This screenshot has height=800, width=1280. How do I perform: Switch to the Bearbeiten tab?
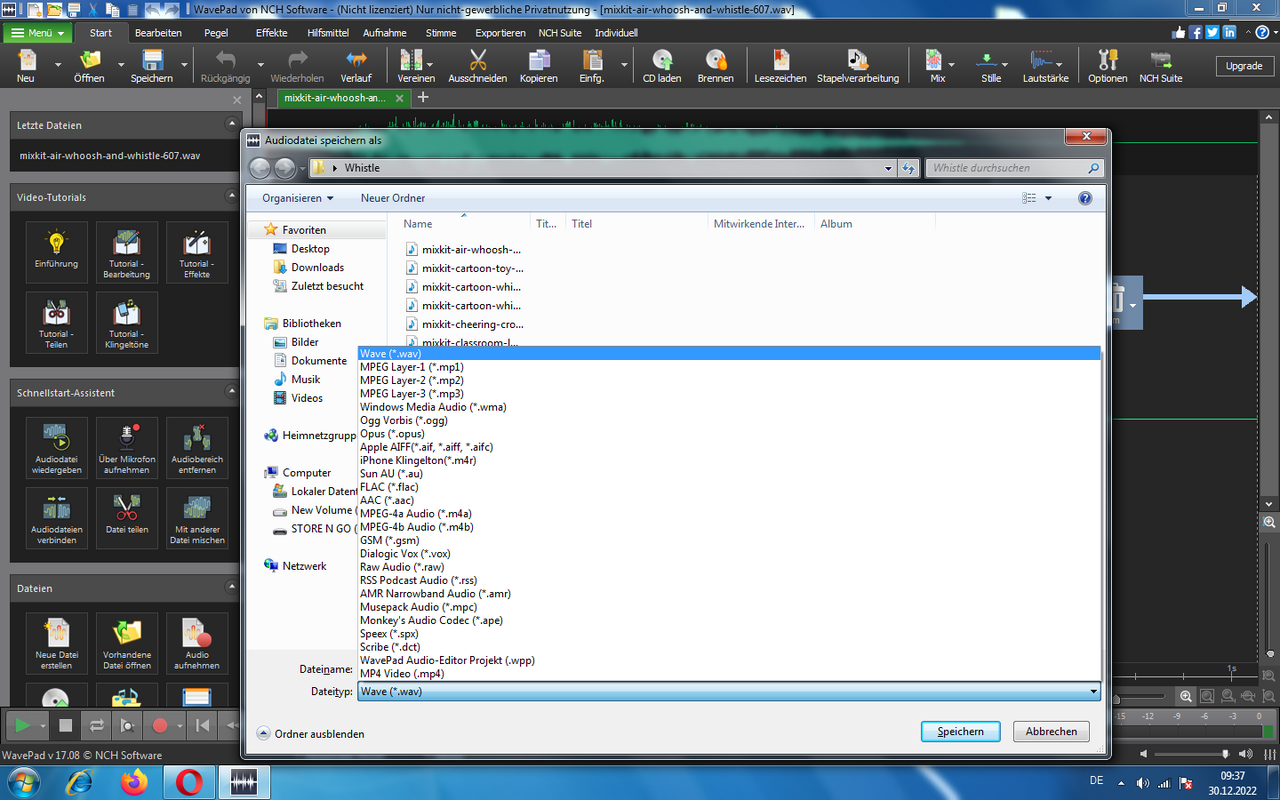pos(158,33)
